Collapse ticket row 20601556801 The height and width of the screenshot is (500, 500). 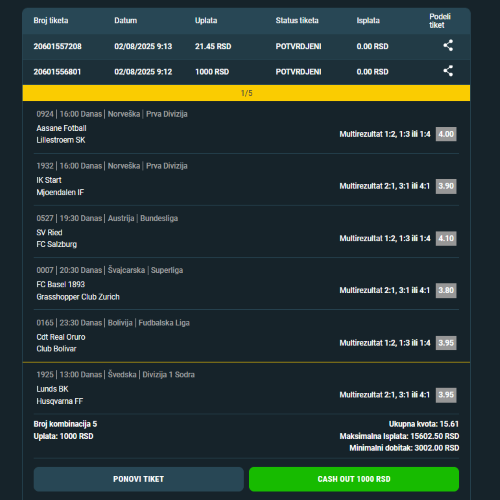click(246, 72)
